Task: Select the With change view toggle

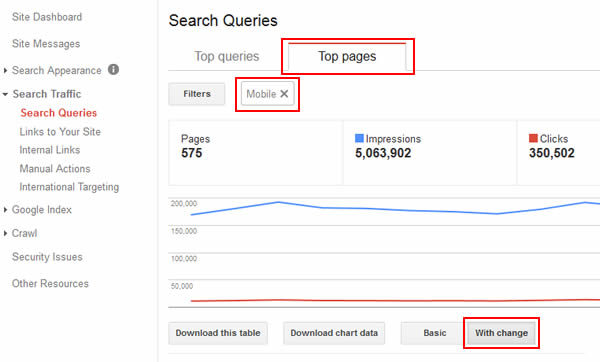Action: (501, 333)
